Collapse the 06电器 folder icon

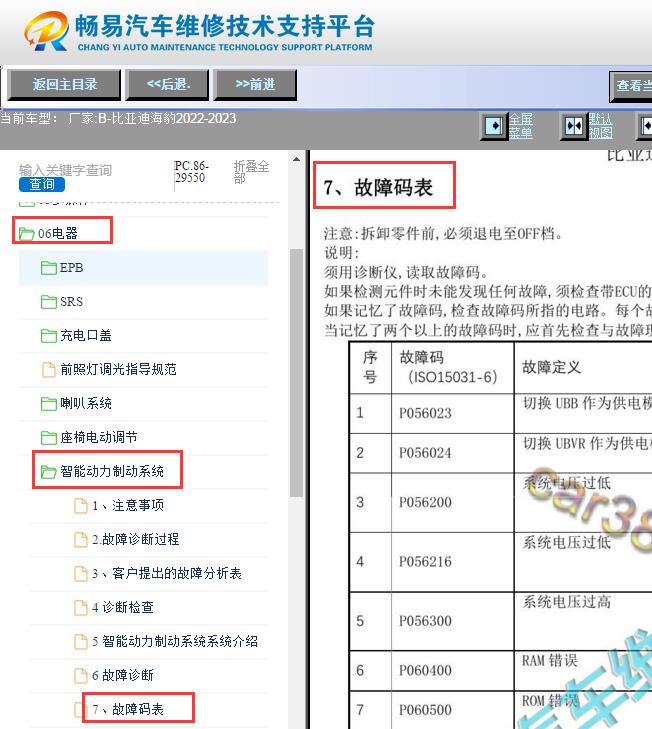pos(27,233)
